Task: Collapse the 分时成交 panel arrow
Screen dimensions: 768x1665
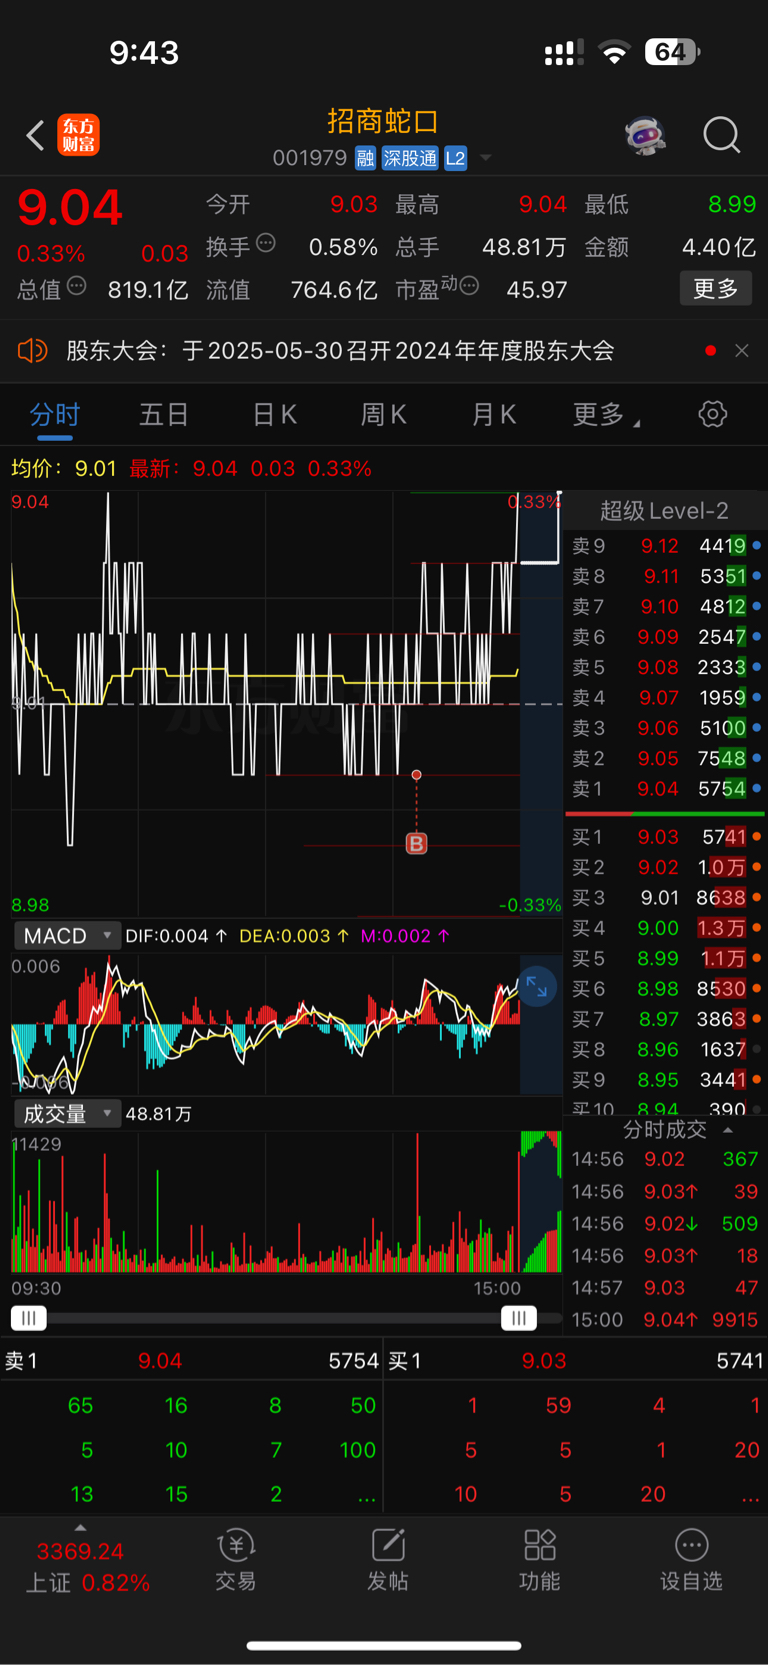Action: click(728, 1130)
